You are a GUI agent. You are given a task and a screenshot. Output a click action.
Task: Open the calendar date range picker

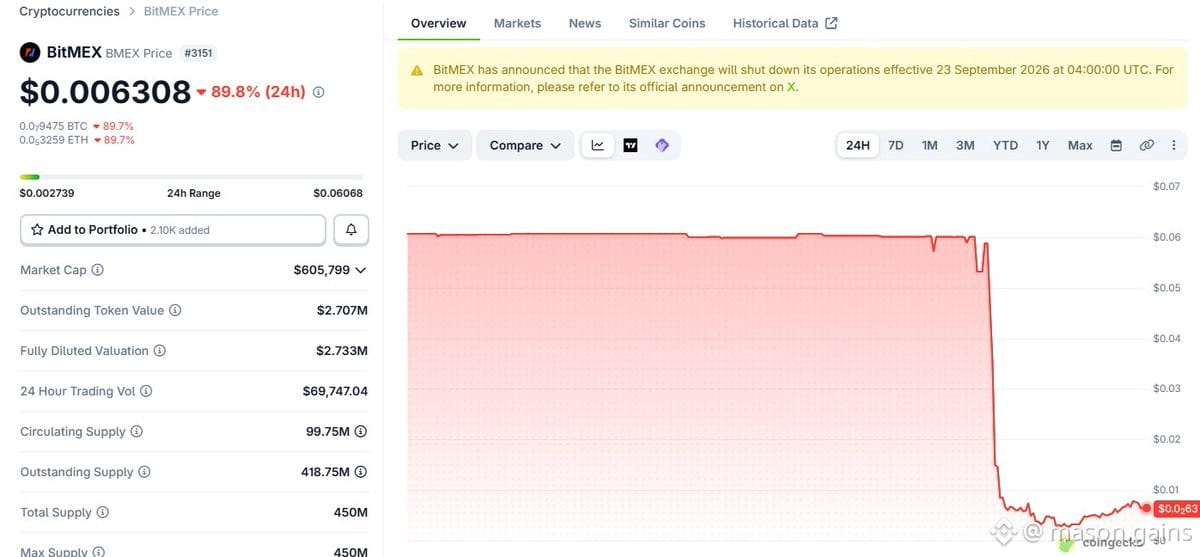click(x=1116, y=145)
